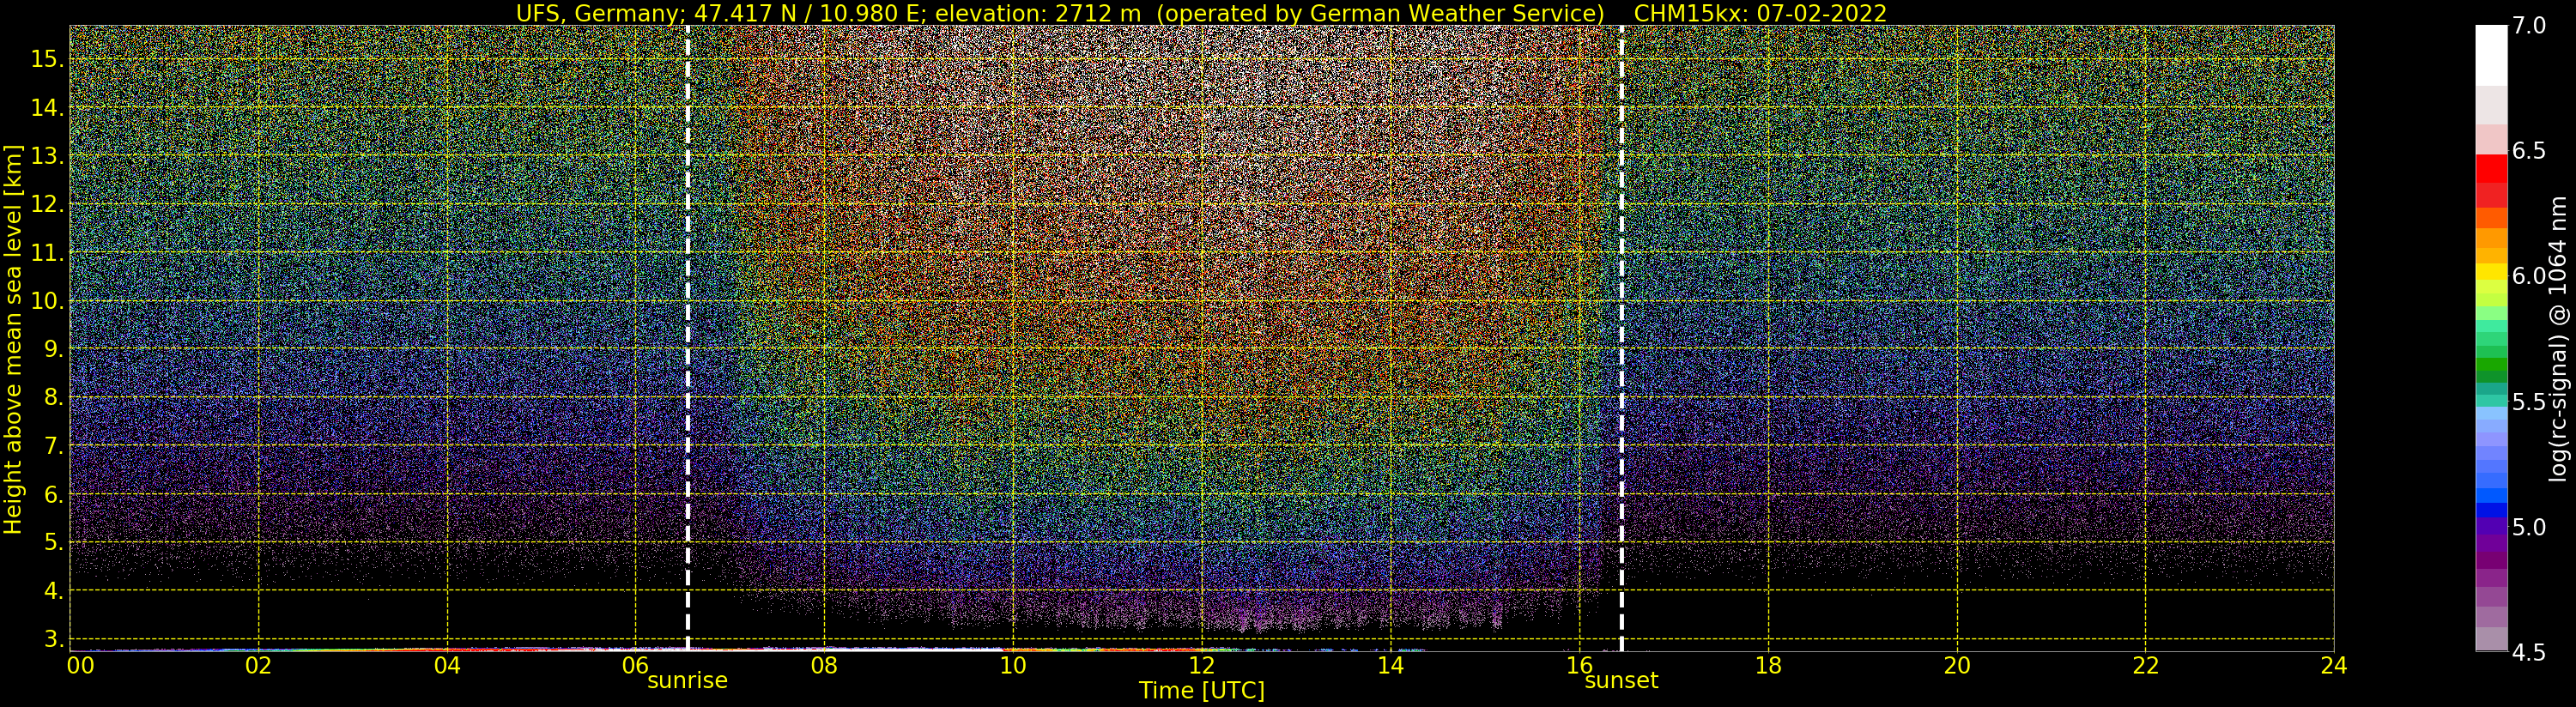Viewport: 2576px width, 707px height.
Task: Click the 'CHM15kx: 07-02-2022' date label
Action: (x=1759, y=13)
